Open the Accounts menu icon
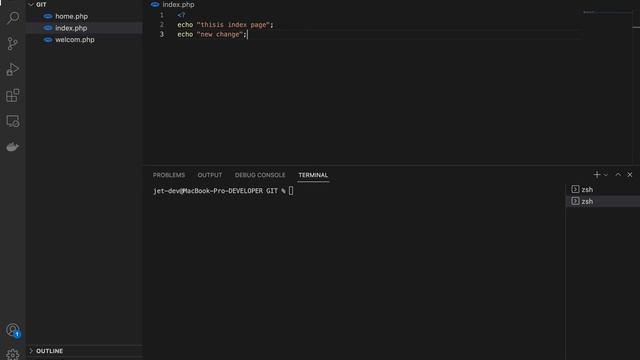 13,330
